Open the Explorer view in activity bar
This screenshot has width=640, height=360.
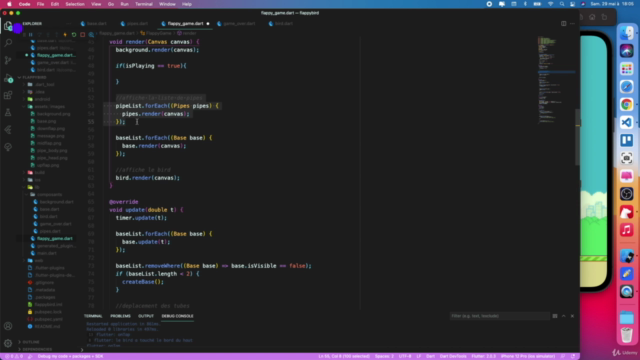point(8,26)
